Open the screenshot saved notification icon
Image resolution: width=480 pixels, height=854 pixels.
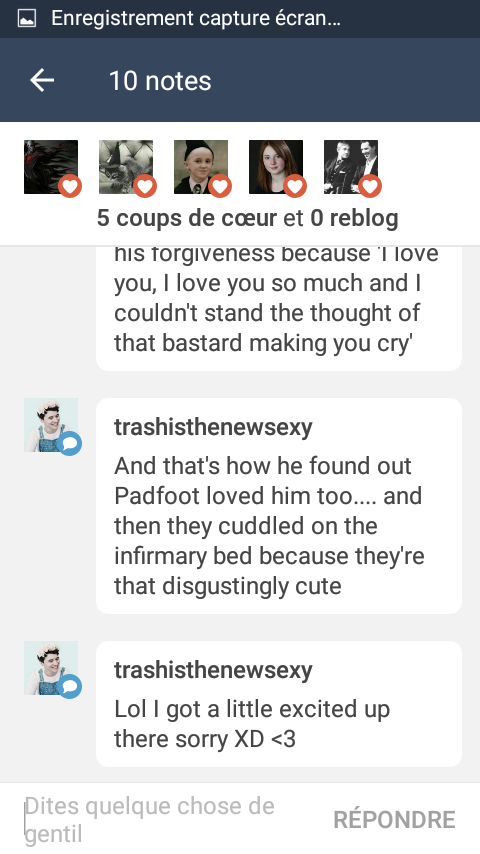click(x=27, y=19)
